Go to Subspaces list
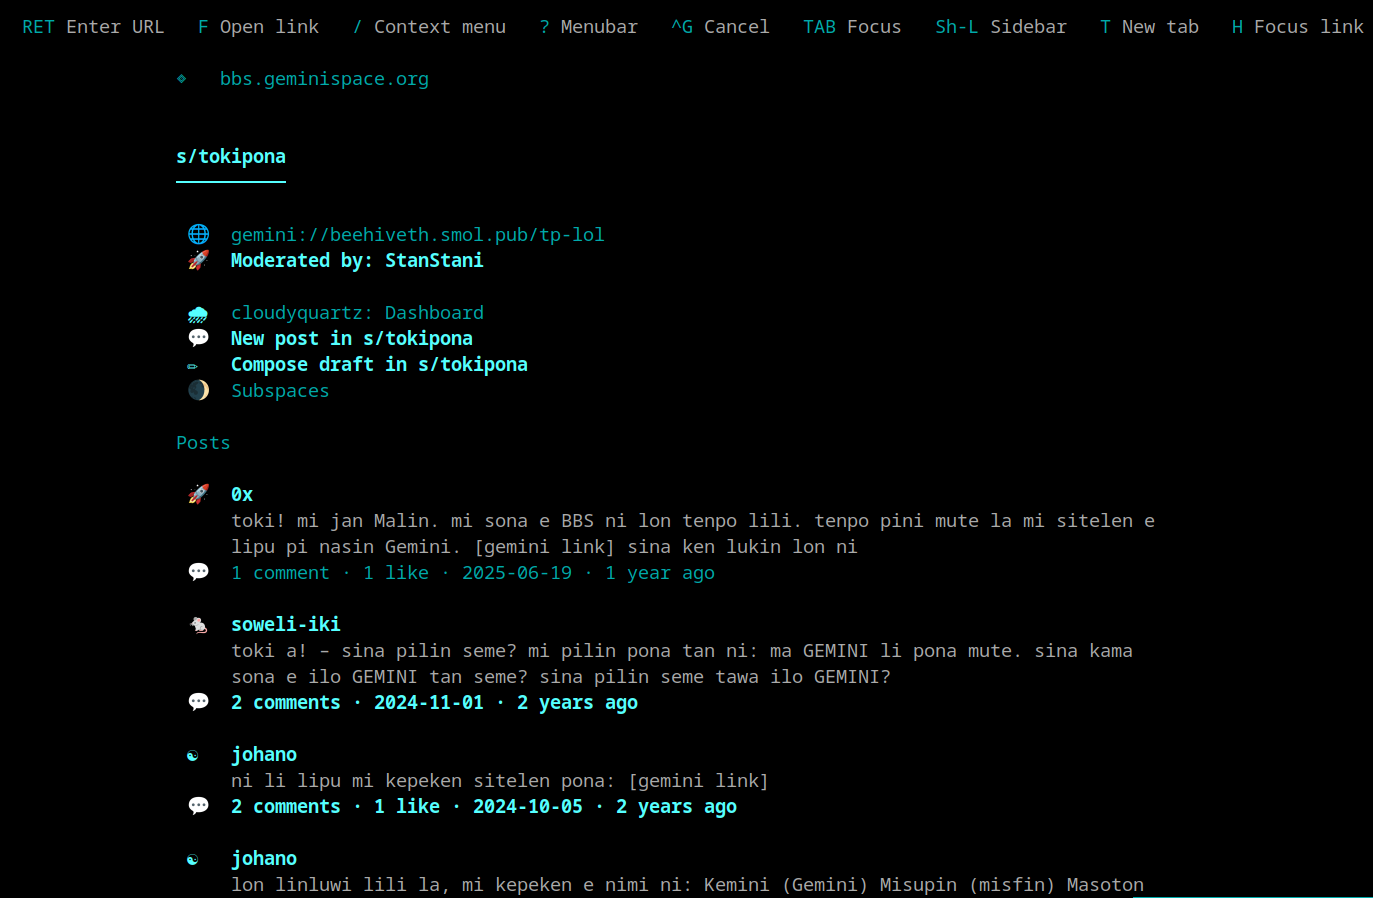1373x898 pixels. coord(280,391)
